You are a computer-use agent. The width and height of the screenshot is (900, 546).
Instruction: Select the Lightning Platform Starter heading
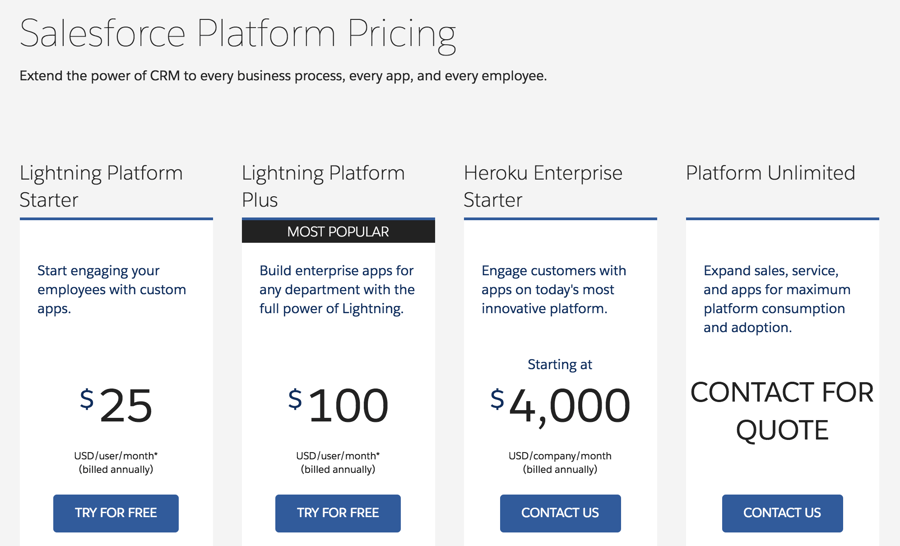pyautogui.click(x=101, y=186)
